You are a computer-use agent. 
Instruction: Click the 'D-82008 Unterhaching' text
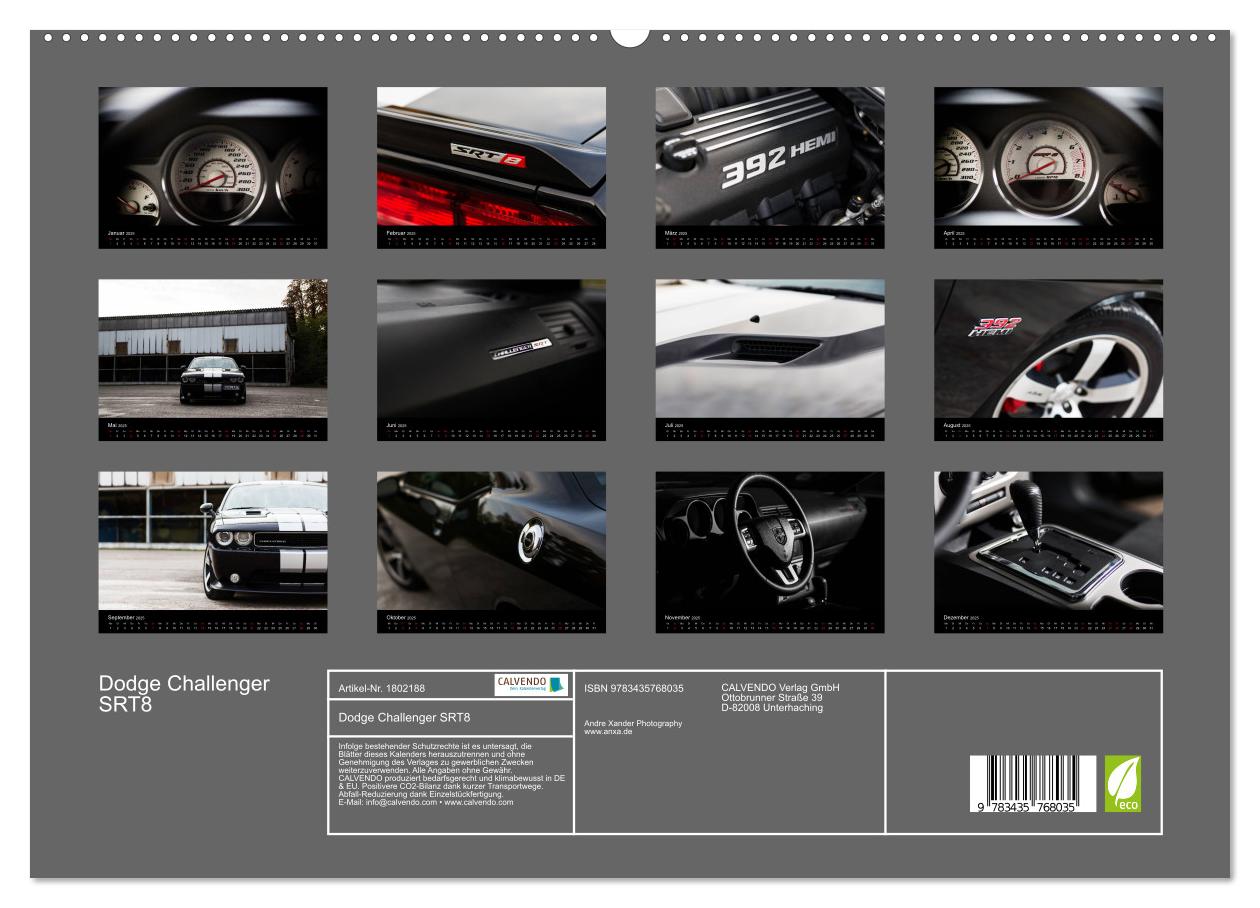tap(772, 708)
